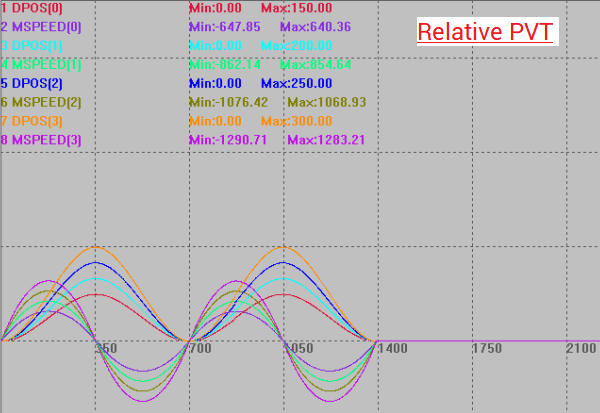Select the 1400 time axis marker
Viewport: 600px width, 413px height.
390,349
